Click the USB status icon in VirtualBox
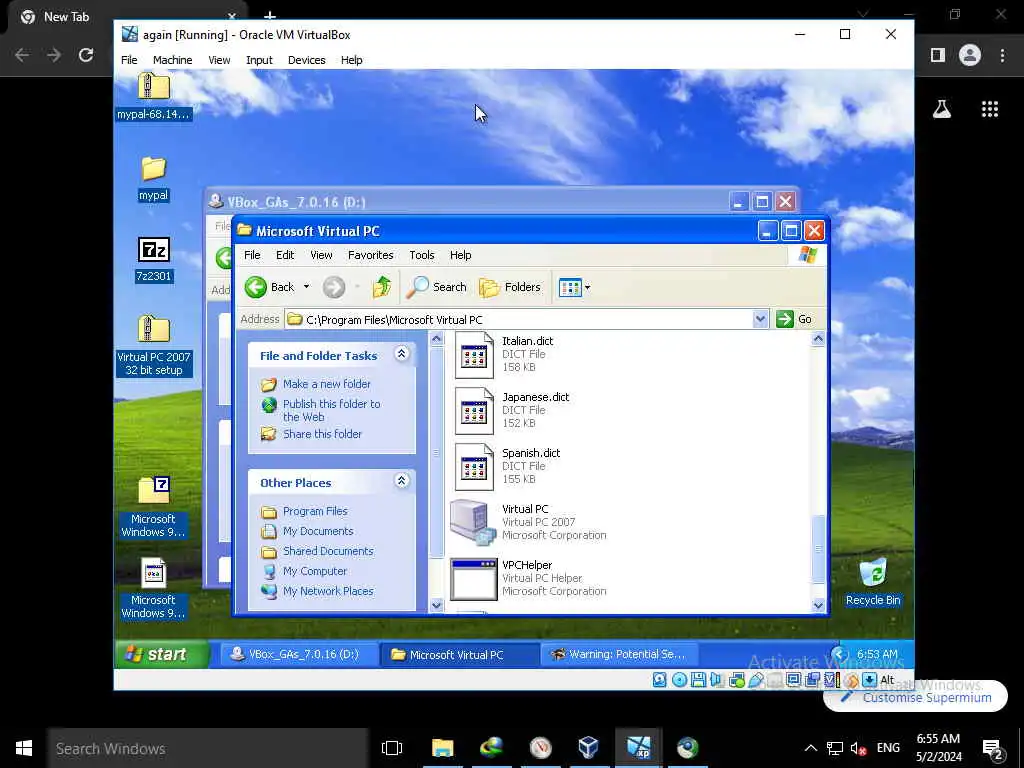 coord(756,680)
